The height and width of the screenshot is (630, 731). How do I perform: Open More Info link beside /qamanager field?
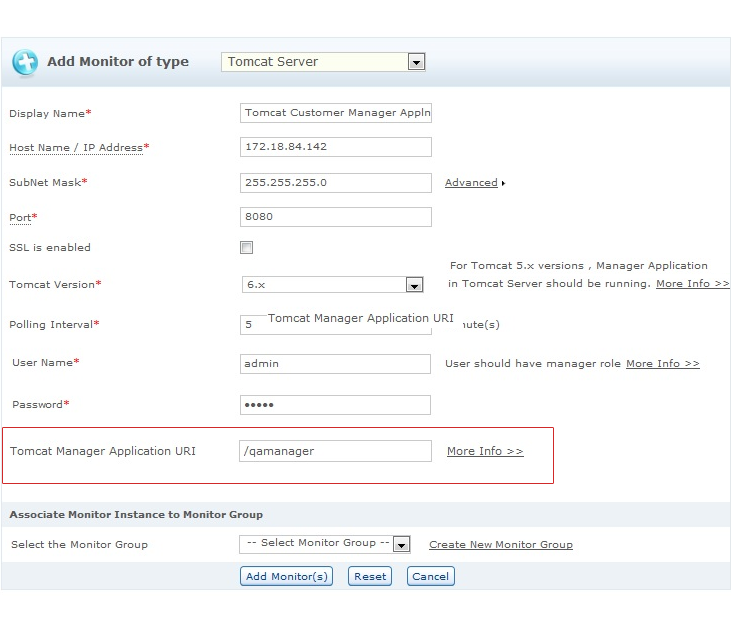[485, 451]
